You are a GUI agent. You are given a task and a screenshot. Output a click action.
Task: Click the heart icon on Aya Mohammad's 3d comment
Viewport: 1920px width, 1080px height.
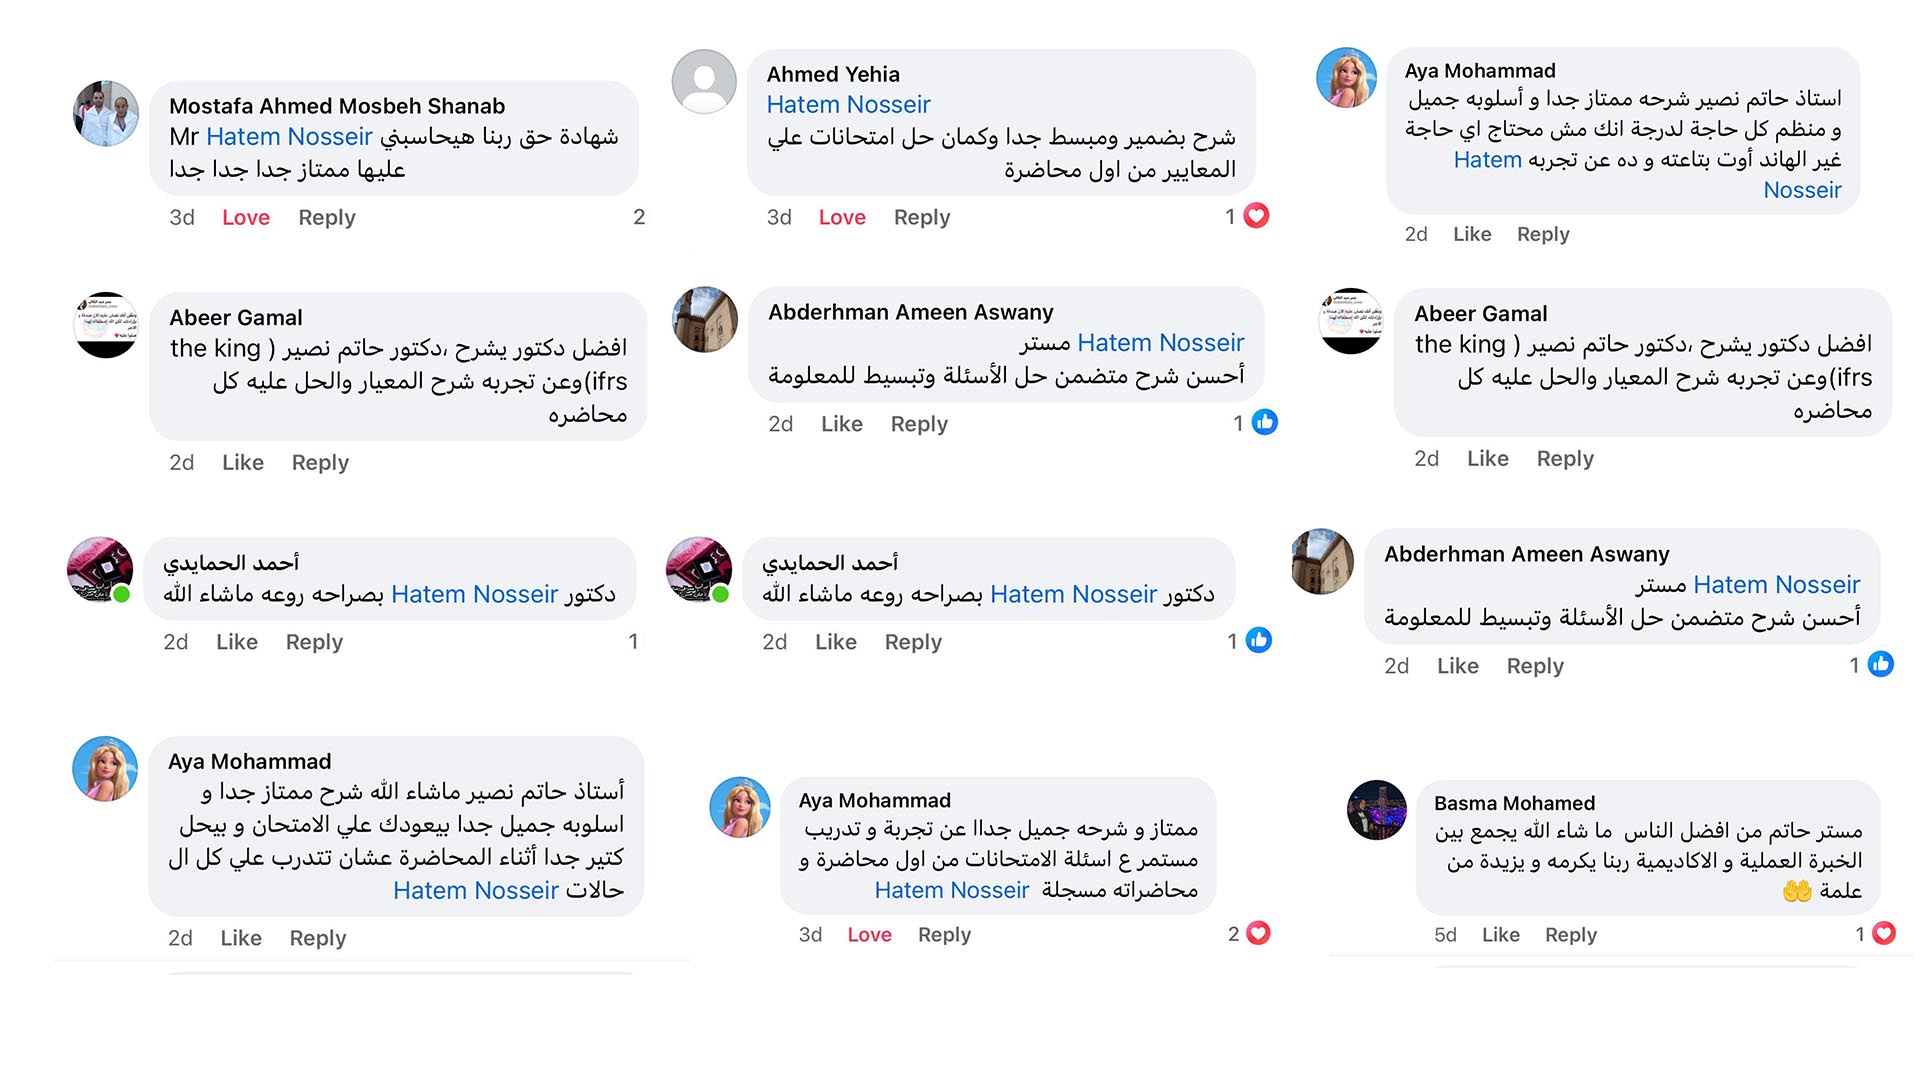pos(1258,934)
